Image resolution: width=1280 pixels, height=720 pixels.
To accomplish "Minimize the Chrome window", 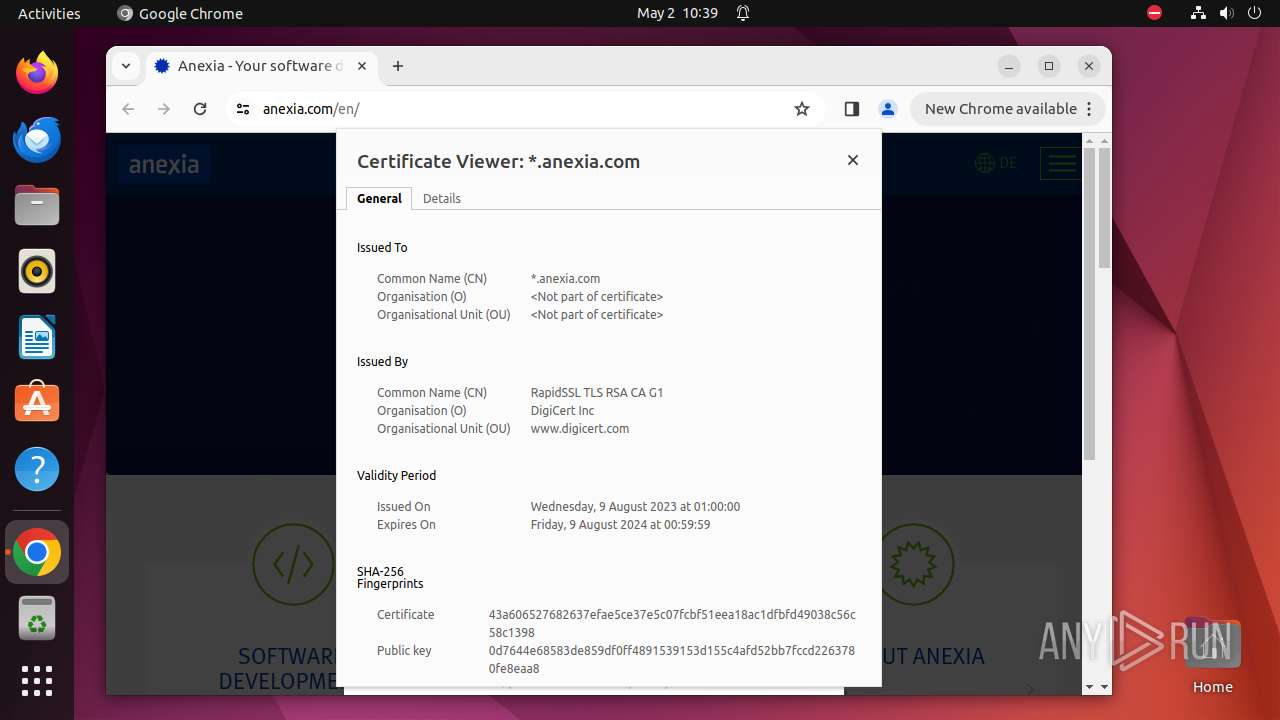I will point(1009,66).
